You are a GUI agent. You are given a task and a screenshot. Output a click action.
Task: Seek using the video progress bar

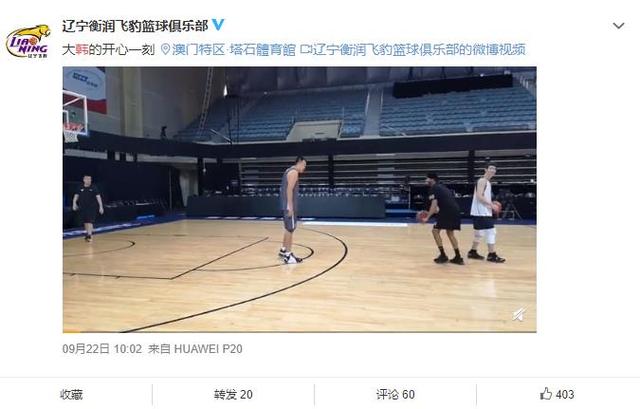[x=300, y=331]
